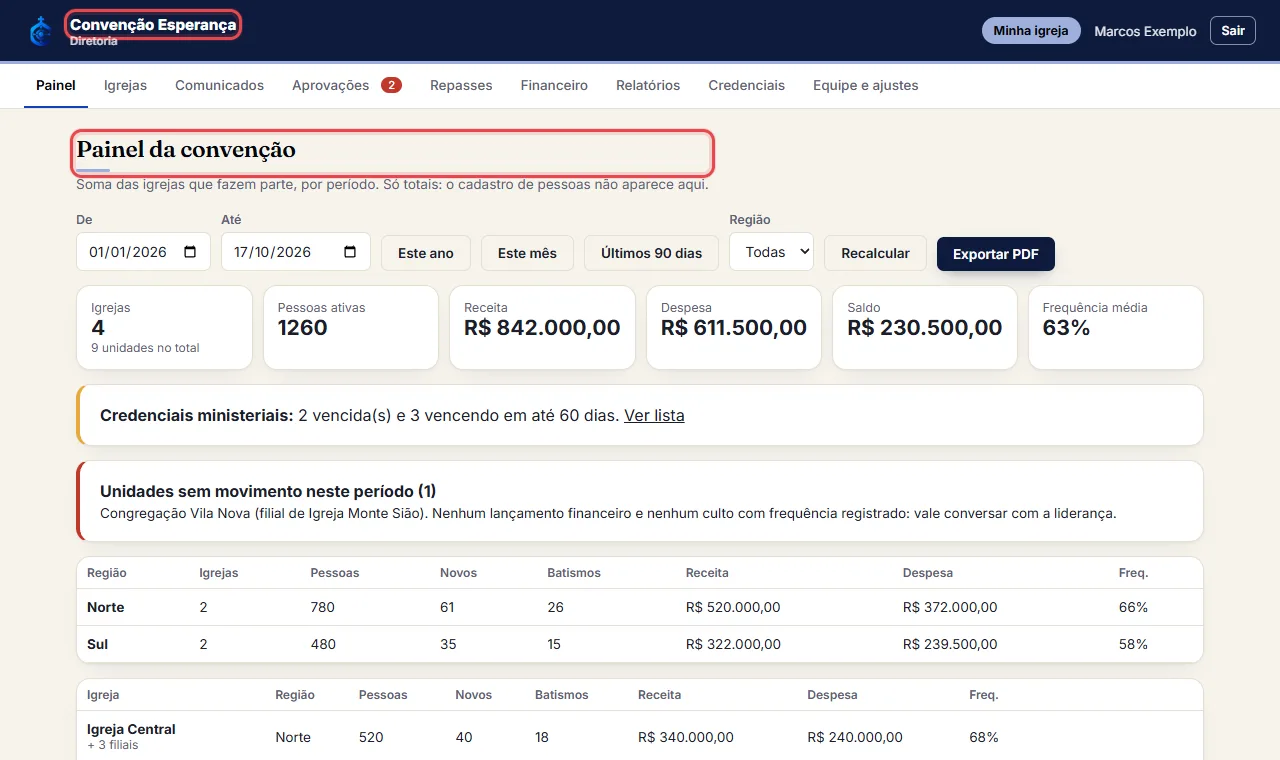1280x760 pixels.
Task: Click the Sair button
Action: pyautogui.click(x=1233, y=31)
